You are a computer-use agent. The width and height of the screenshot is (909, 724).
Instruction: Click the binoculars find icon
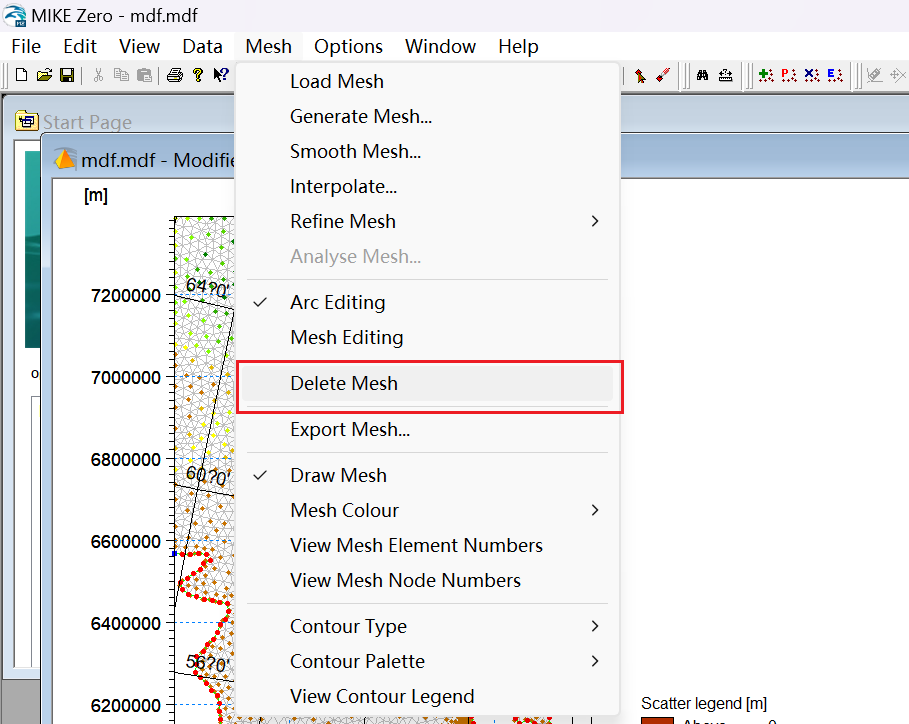coord(703,75)
